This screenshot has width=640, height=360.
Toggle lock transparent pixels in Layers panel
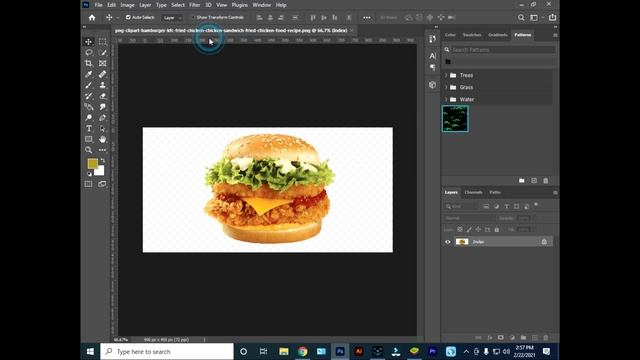click(x=460, y=230)
